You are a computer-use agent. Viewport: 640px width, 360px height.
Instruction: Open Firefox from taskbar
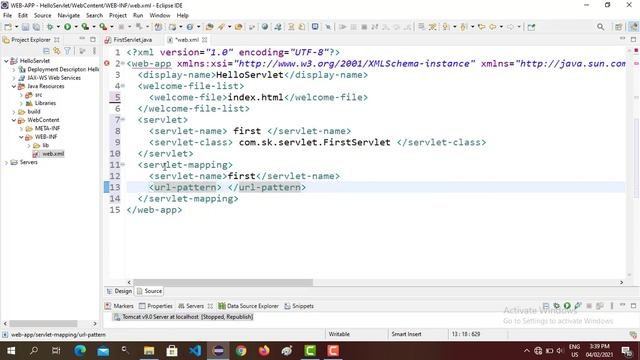point(264,351)
